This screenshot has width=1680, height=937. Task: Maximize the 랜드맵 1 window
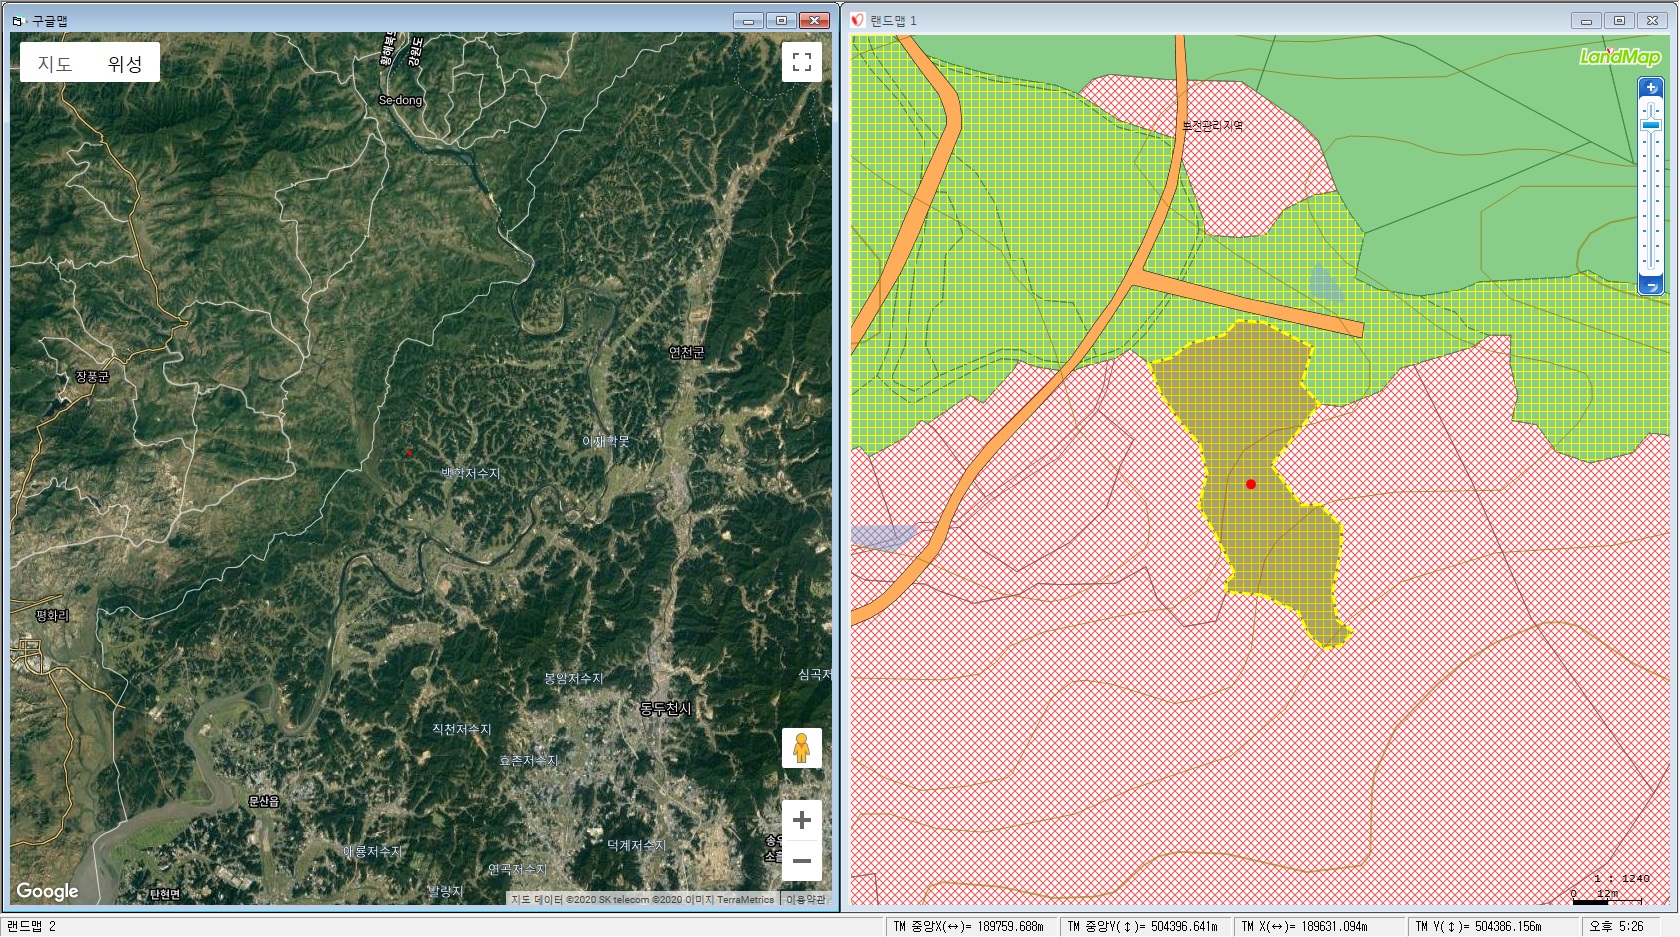1619,20
